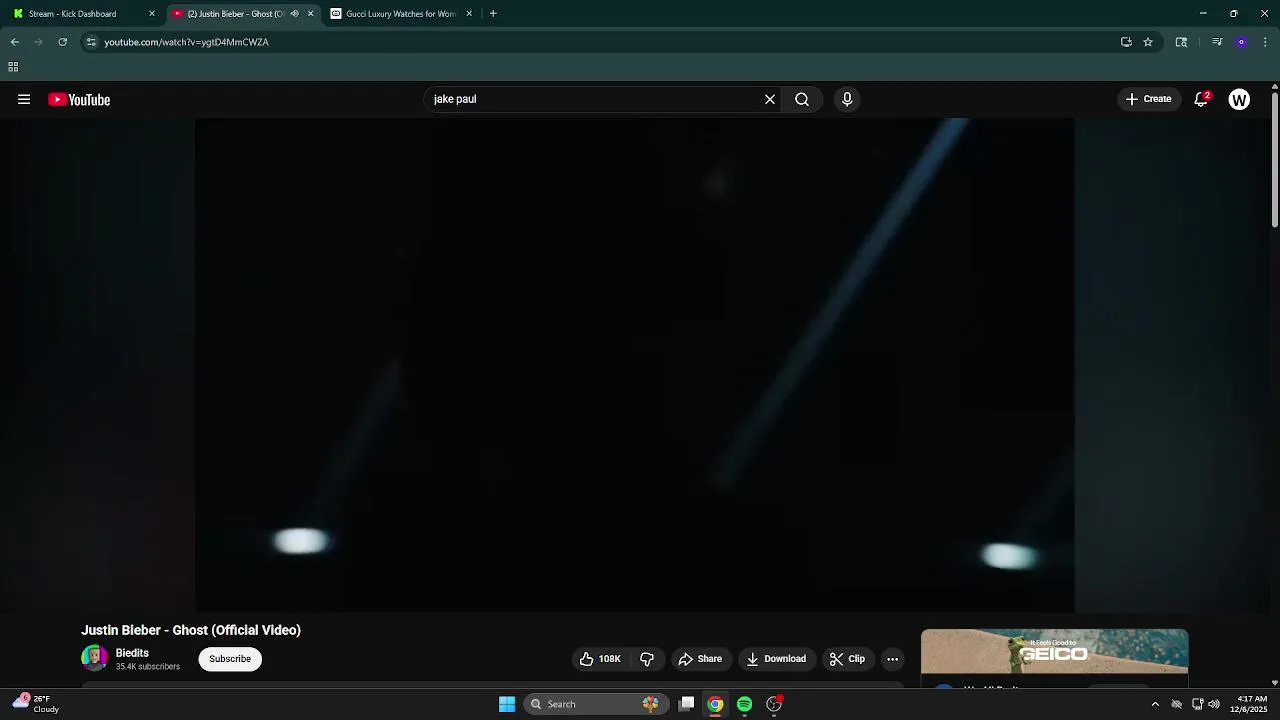This screenshot has width=1280, height=720.
Task: Click the video title 'Justin Bieber - Ghost'
Action: (191, 630)
